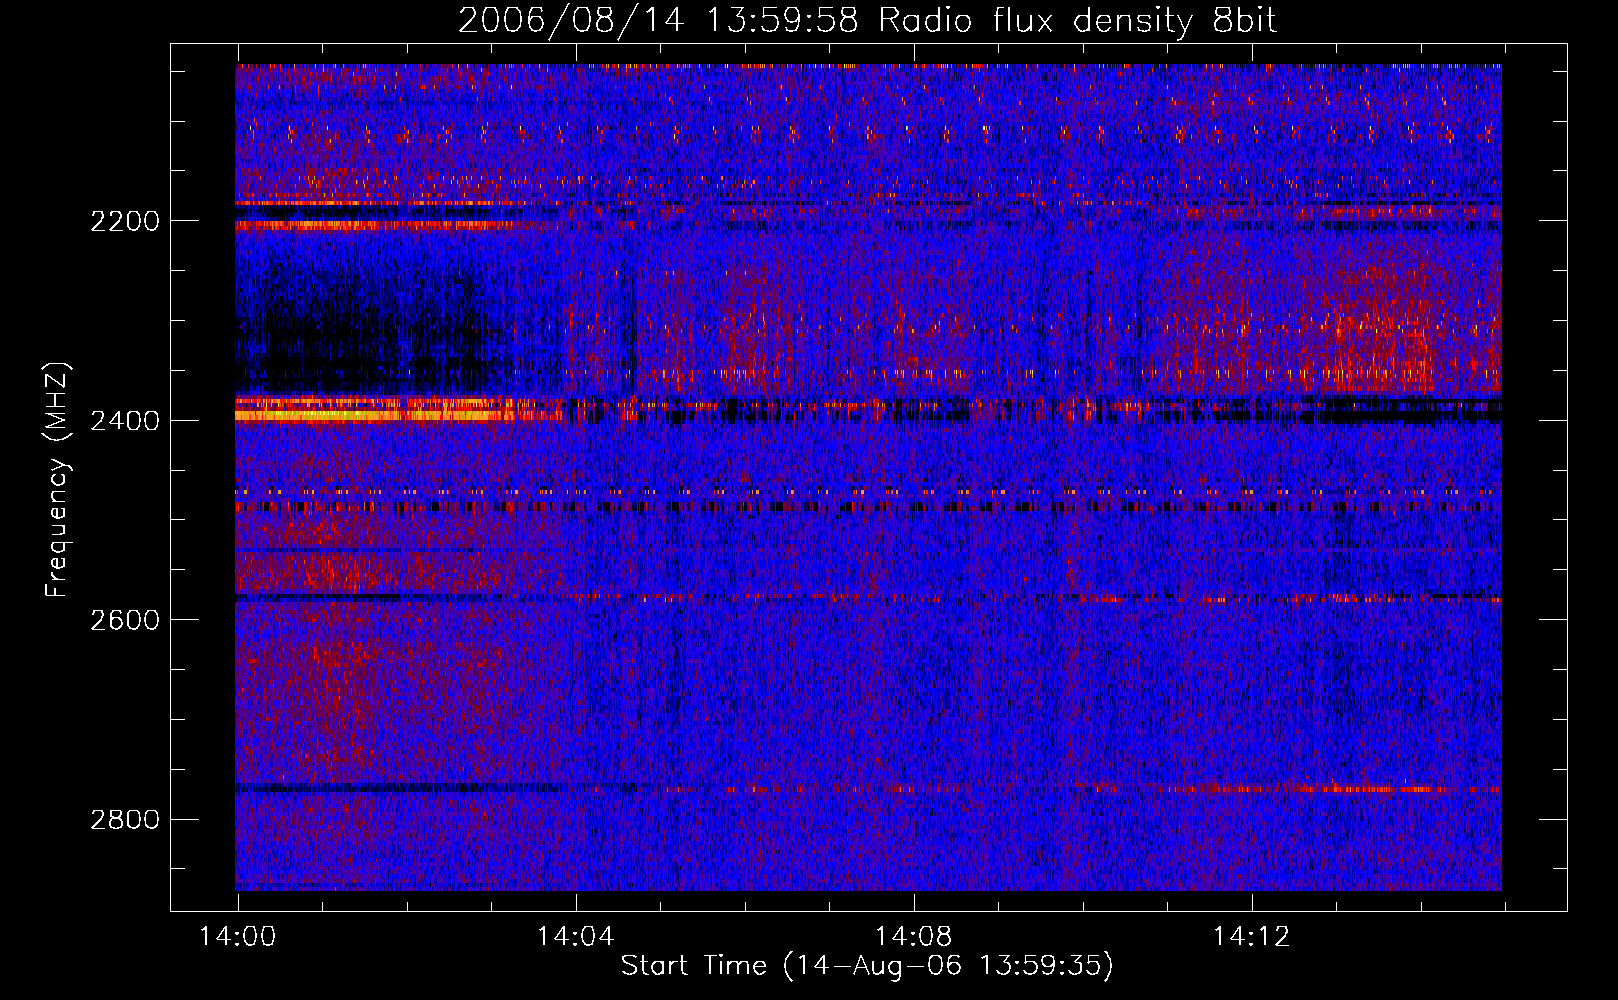1618x1000 pixels.
Task: Select the 2200 frequency tick label
Action: (125, 221)
